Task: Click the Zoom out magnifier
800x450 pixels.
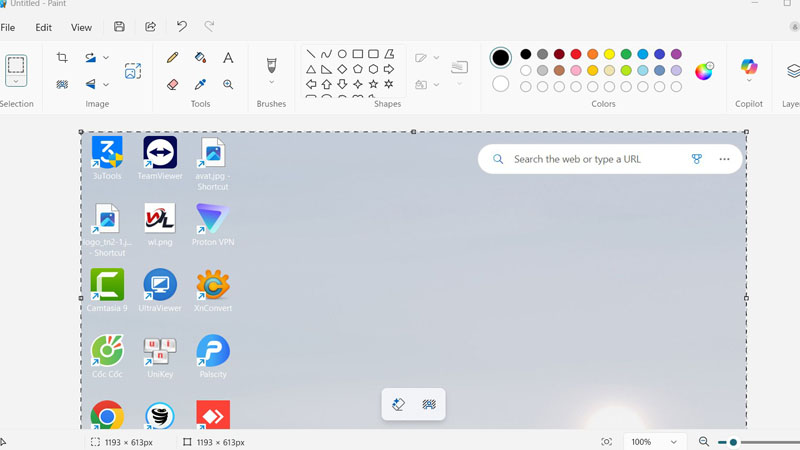Action: click(704, 442)
